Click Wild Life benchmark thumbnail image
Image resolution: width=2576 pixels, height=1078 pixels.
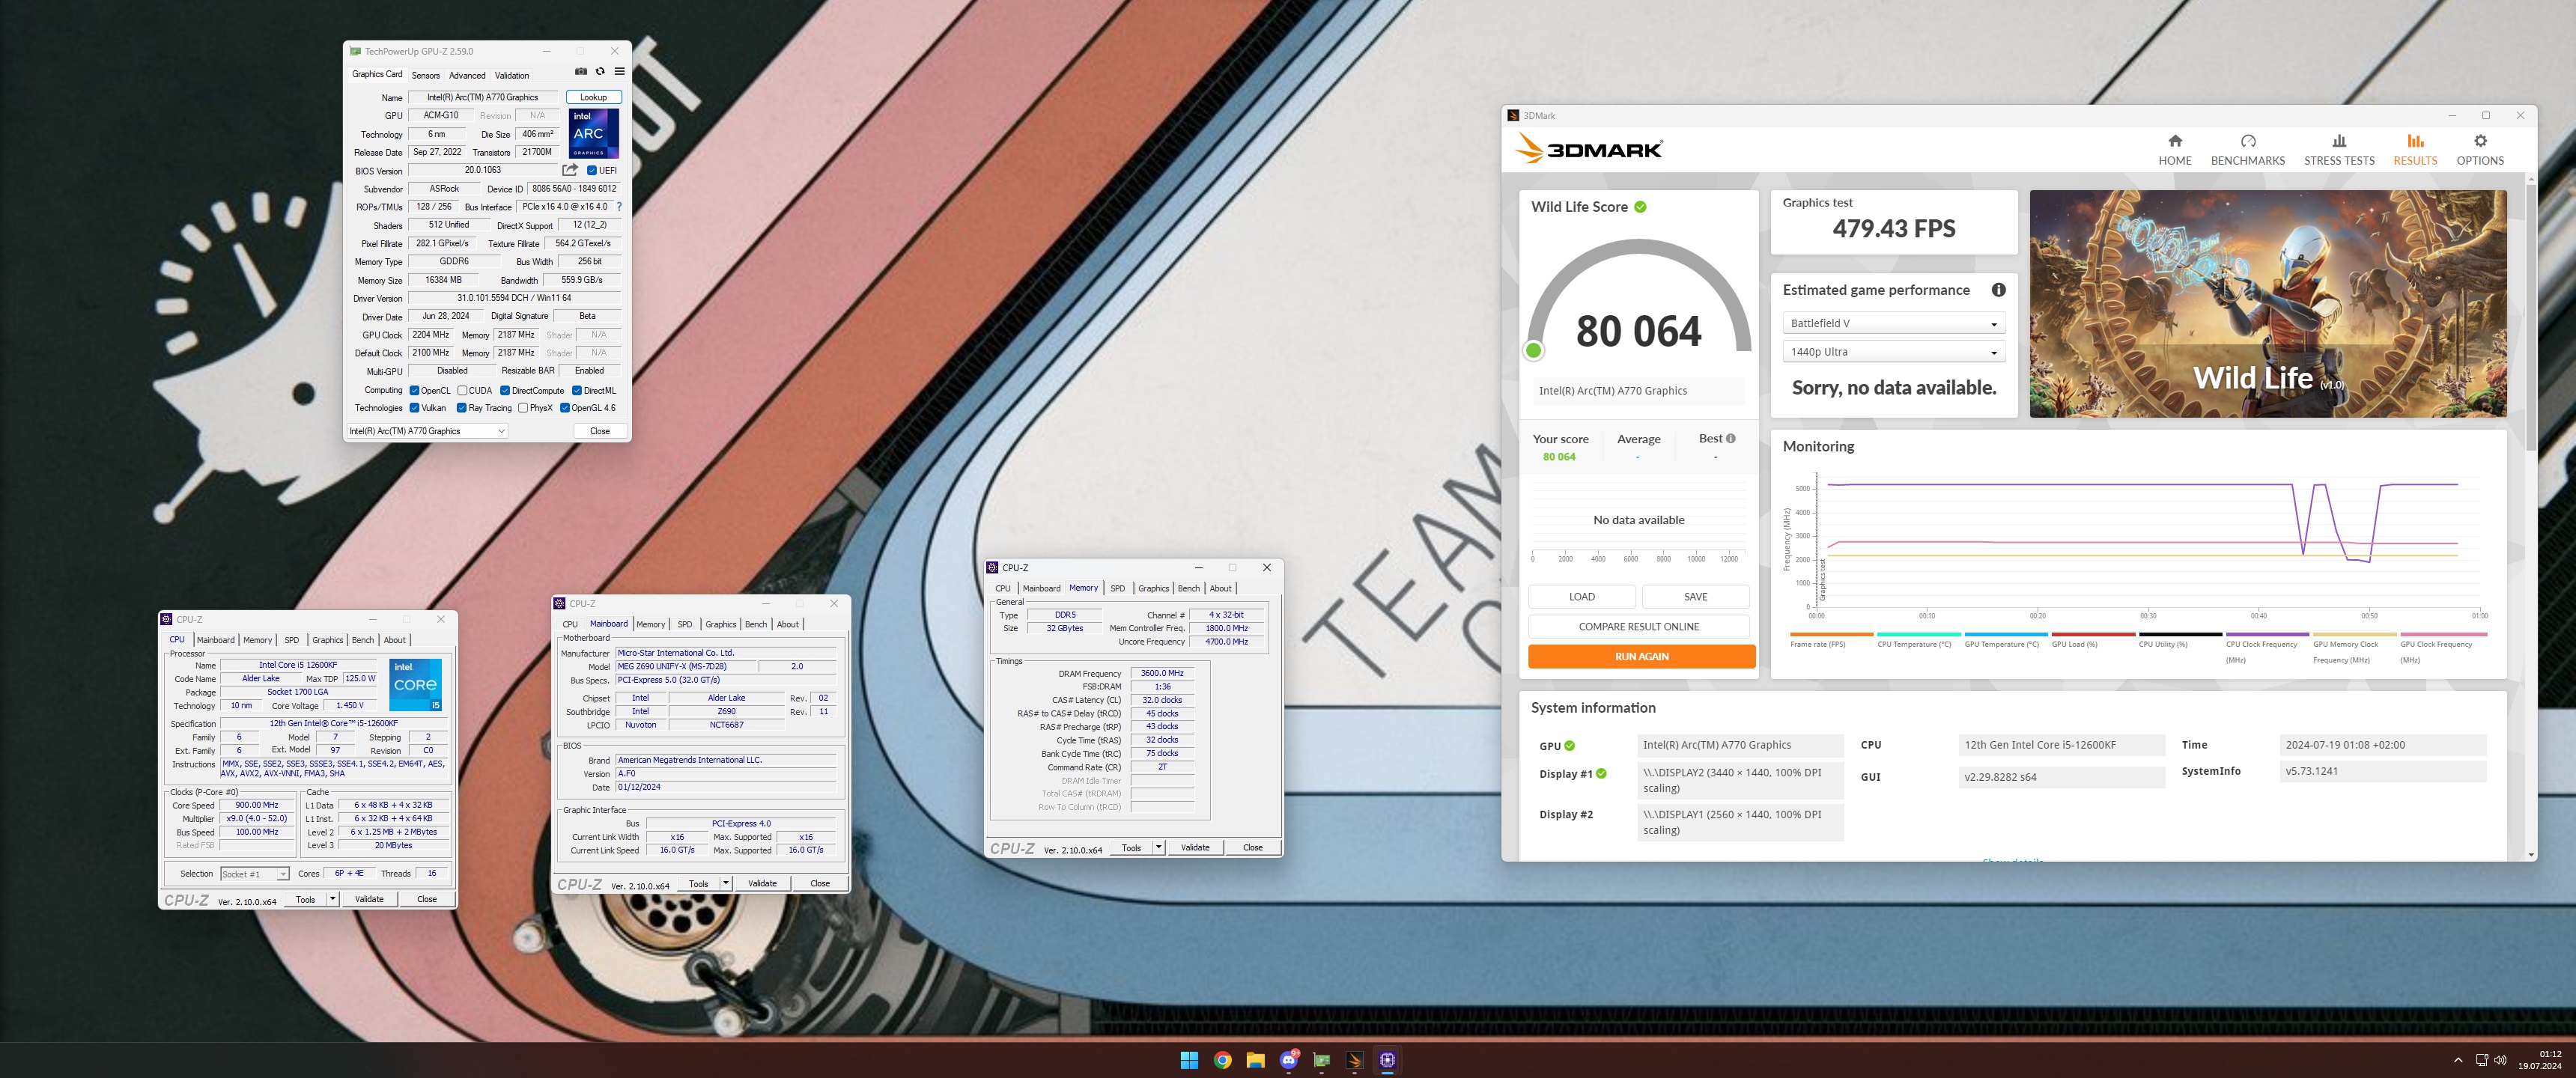pyautogui.click(x=2267, y=304)
